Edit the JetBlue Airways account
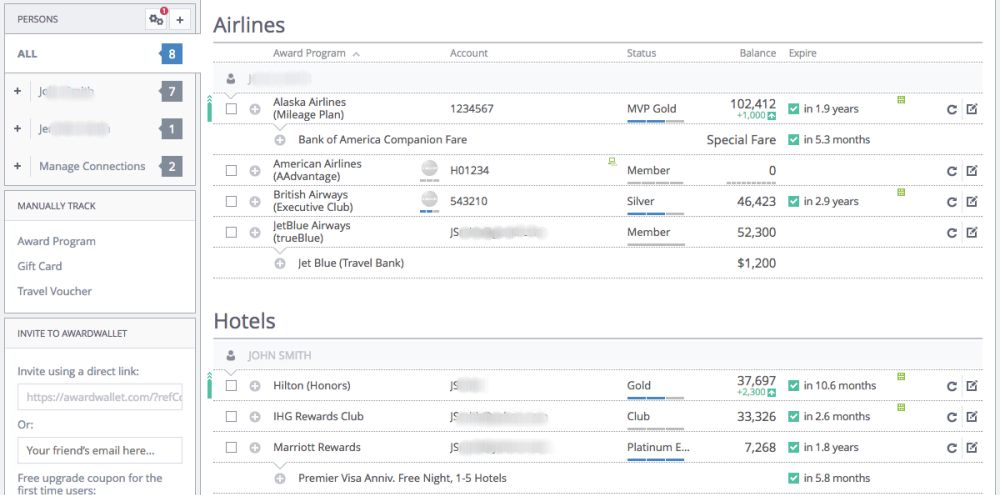The image size is (1000, 495). coord(971,233)
